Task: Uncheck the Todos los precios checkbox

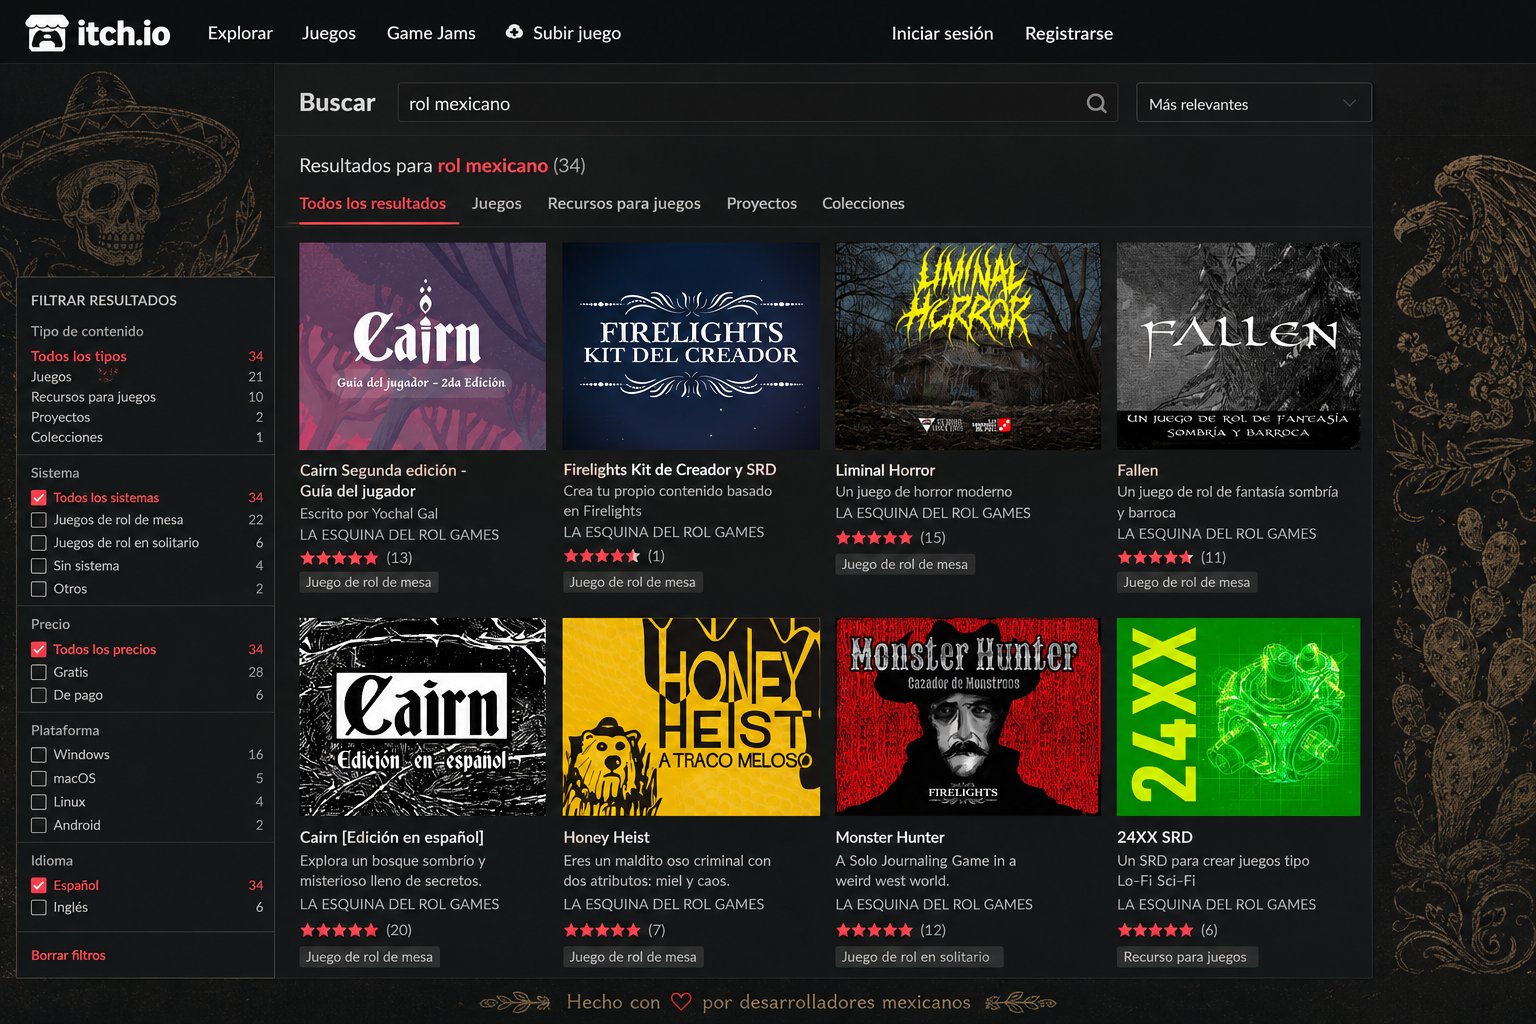Action: 39,649
